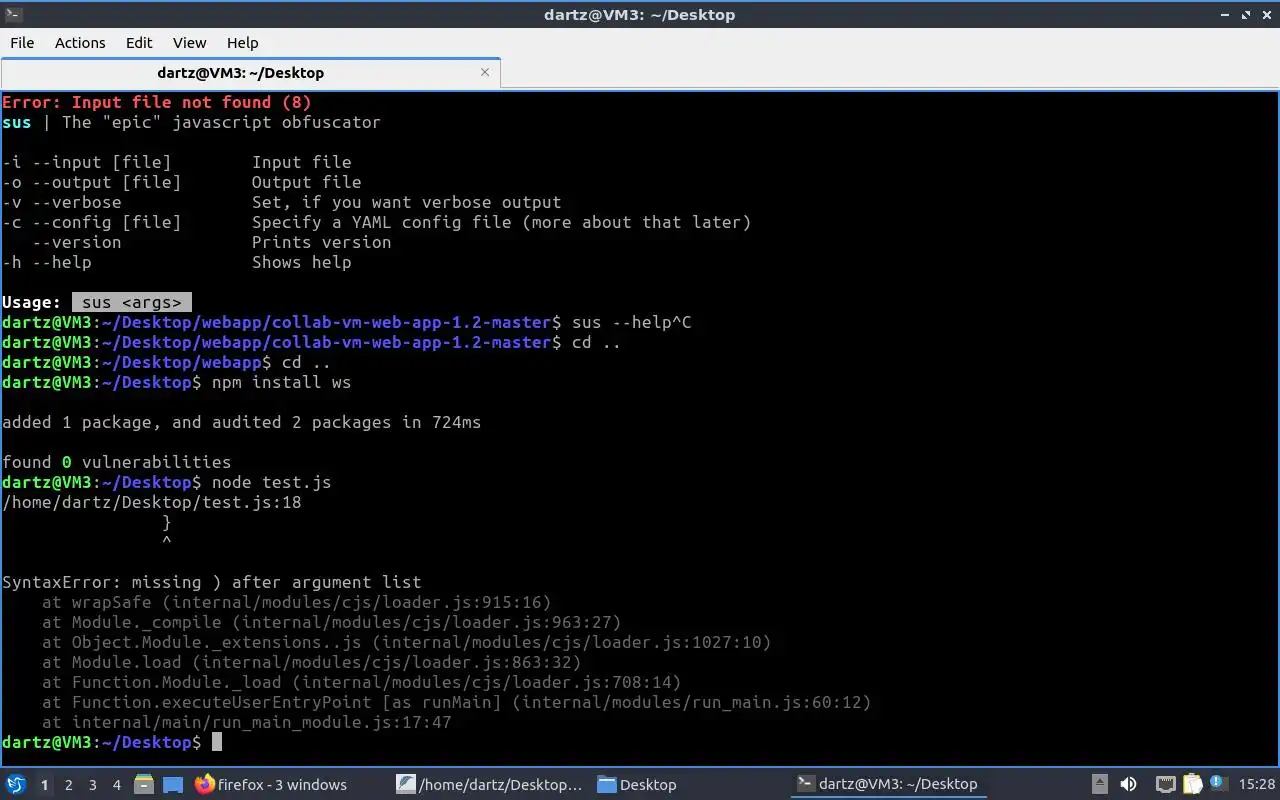Click the "node test.js" command text
This screenshot has height=800, width=1280.
[271, 482]
